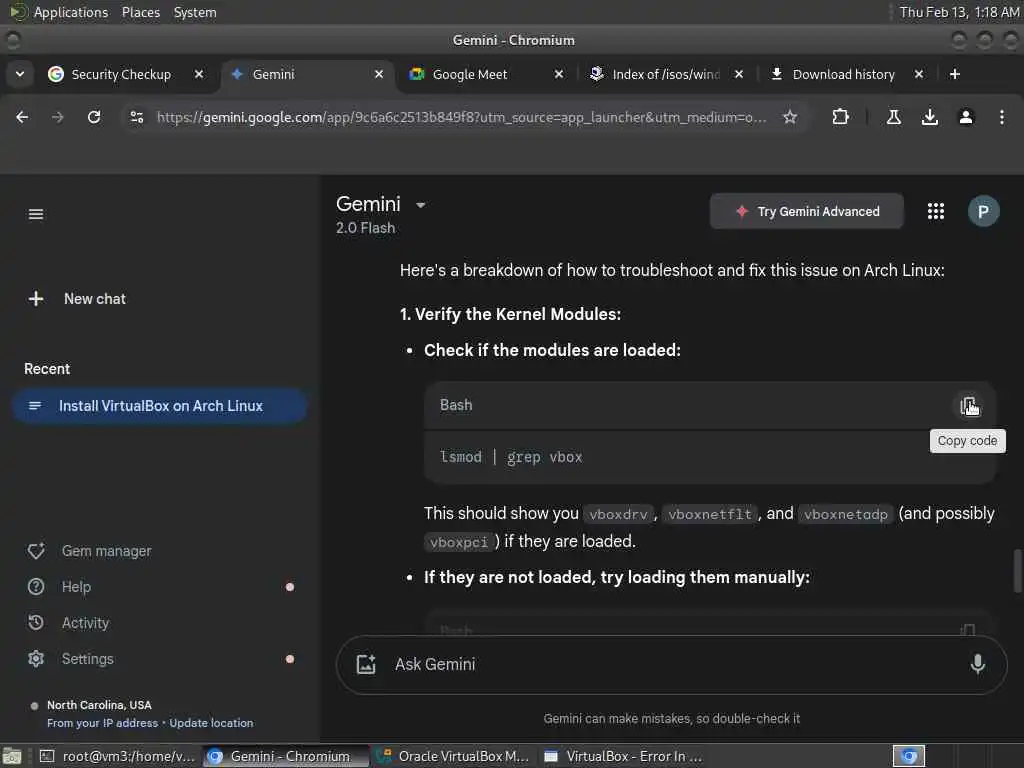
Task: Open the tab search dropdown
Action: pos(20,74)
